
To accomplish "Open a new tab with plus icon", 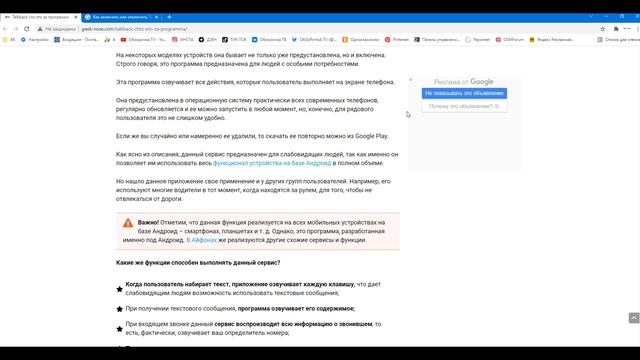I will click(169, 17).
